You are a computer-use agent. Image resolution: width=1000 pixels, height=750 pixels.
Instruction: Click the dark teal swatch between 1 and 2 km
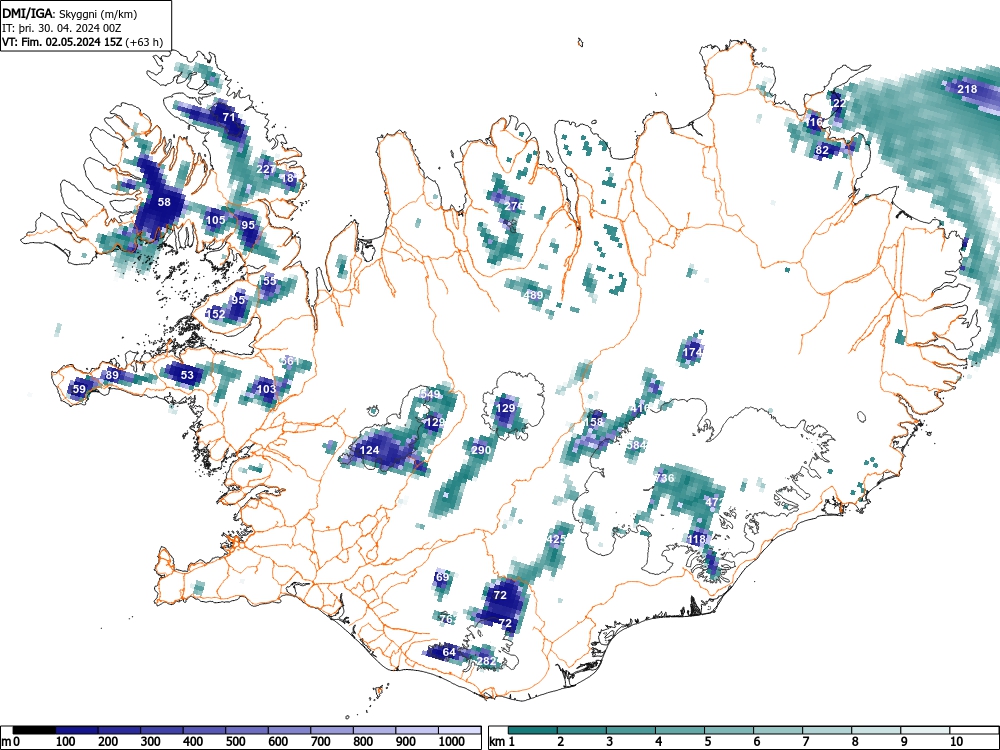[533, 730]
